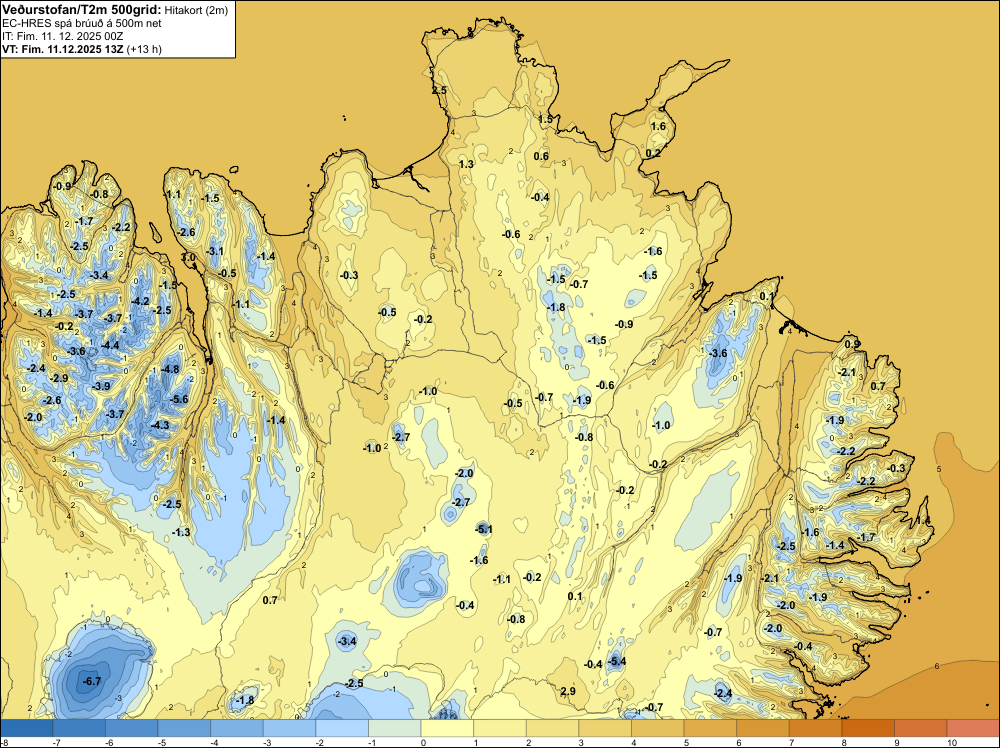Click the "0.9" temperature value on the east coast
This screenshot has width=1000, height=748.
point(852,344)
